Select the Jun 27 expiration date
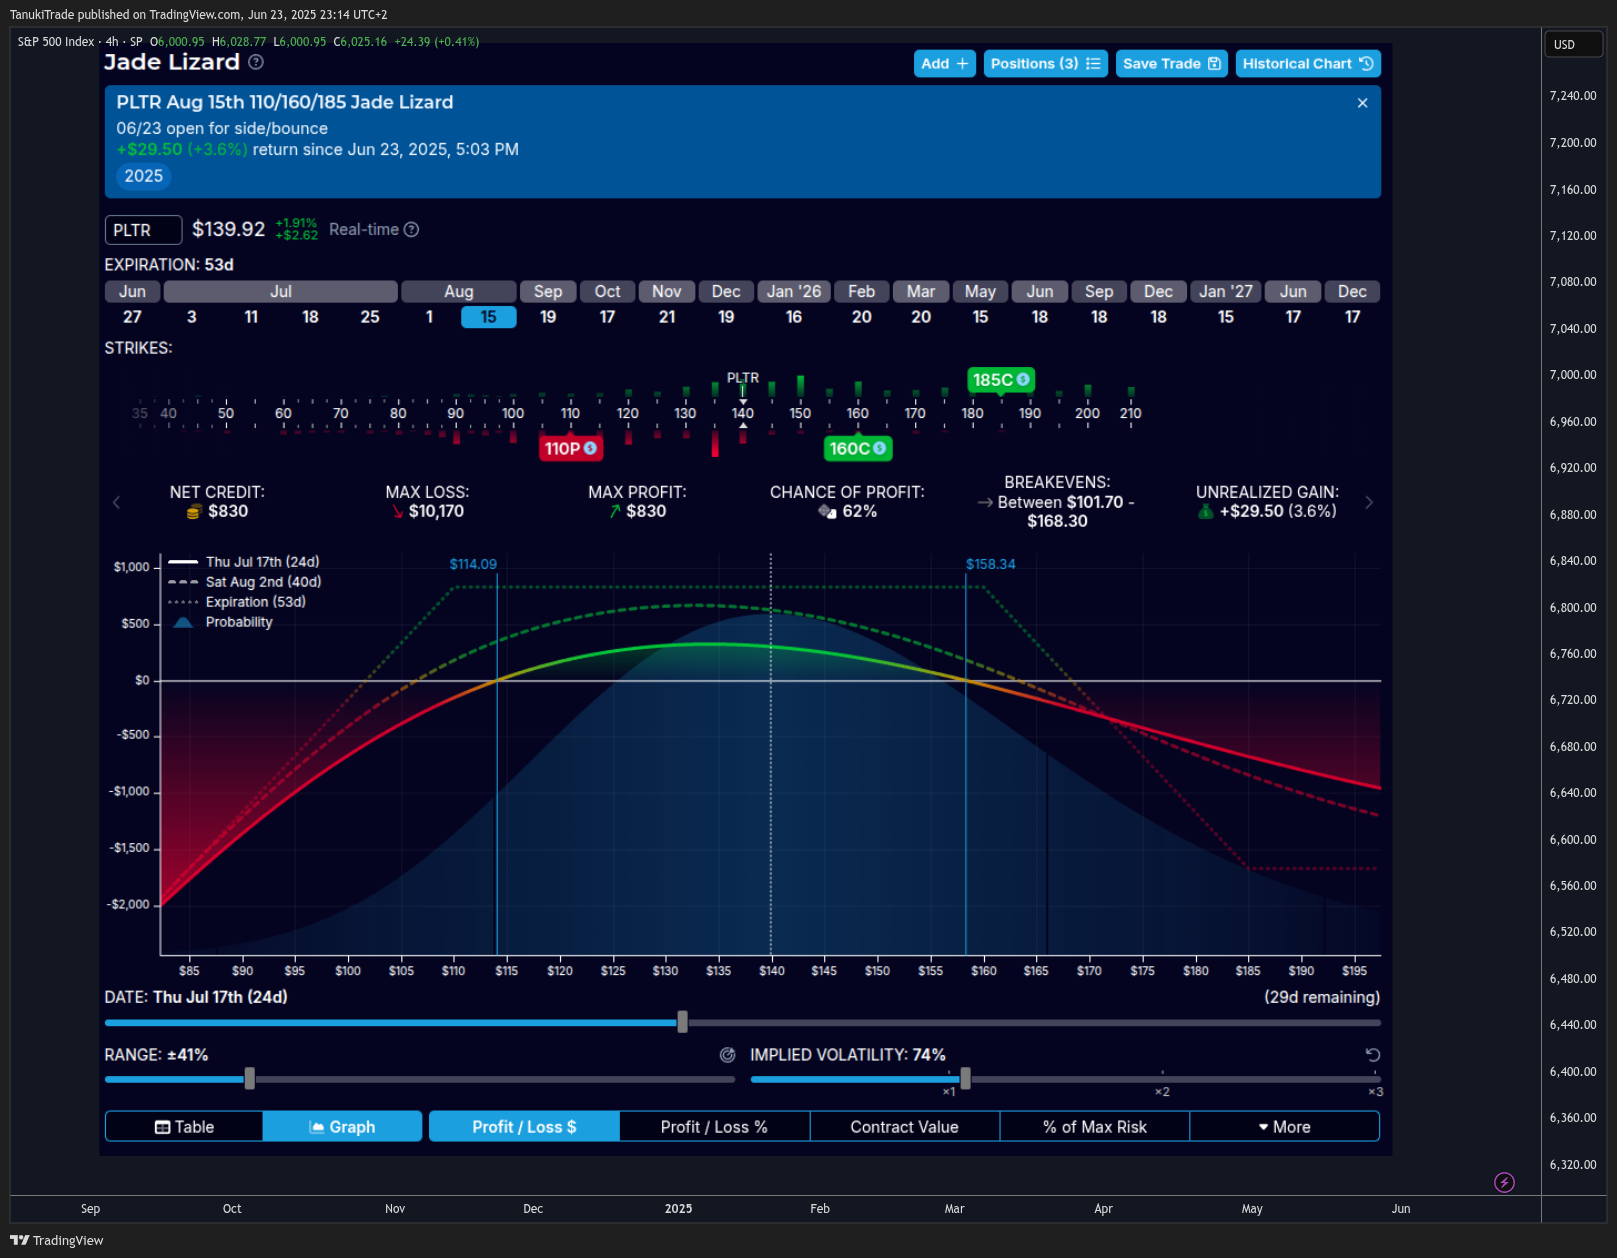The width and height of the screenshot is (1617, 1258). (132, 317)
